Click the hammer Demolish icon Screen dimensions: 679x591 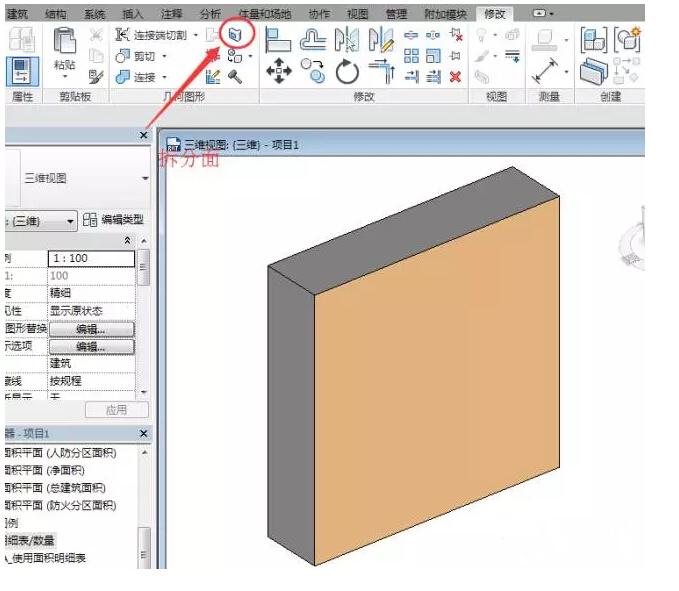pyautogui.click(x=236, y=76)
